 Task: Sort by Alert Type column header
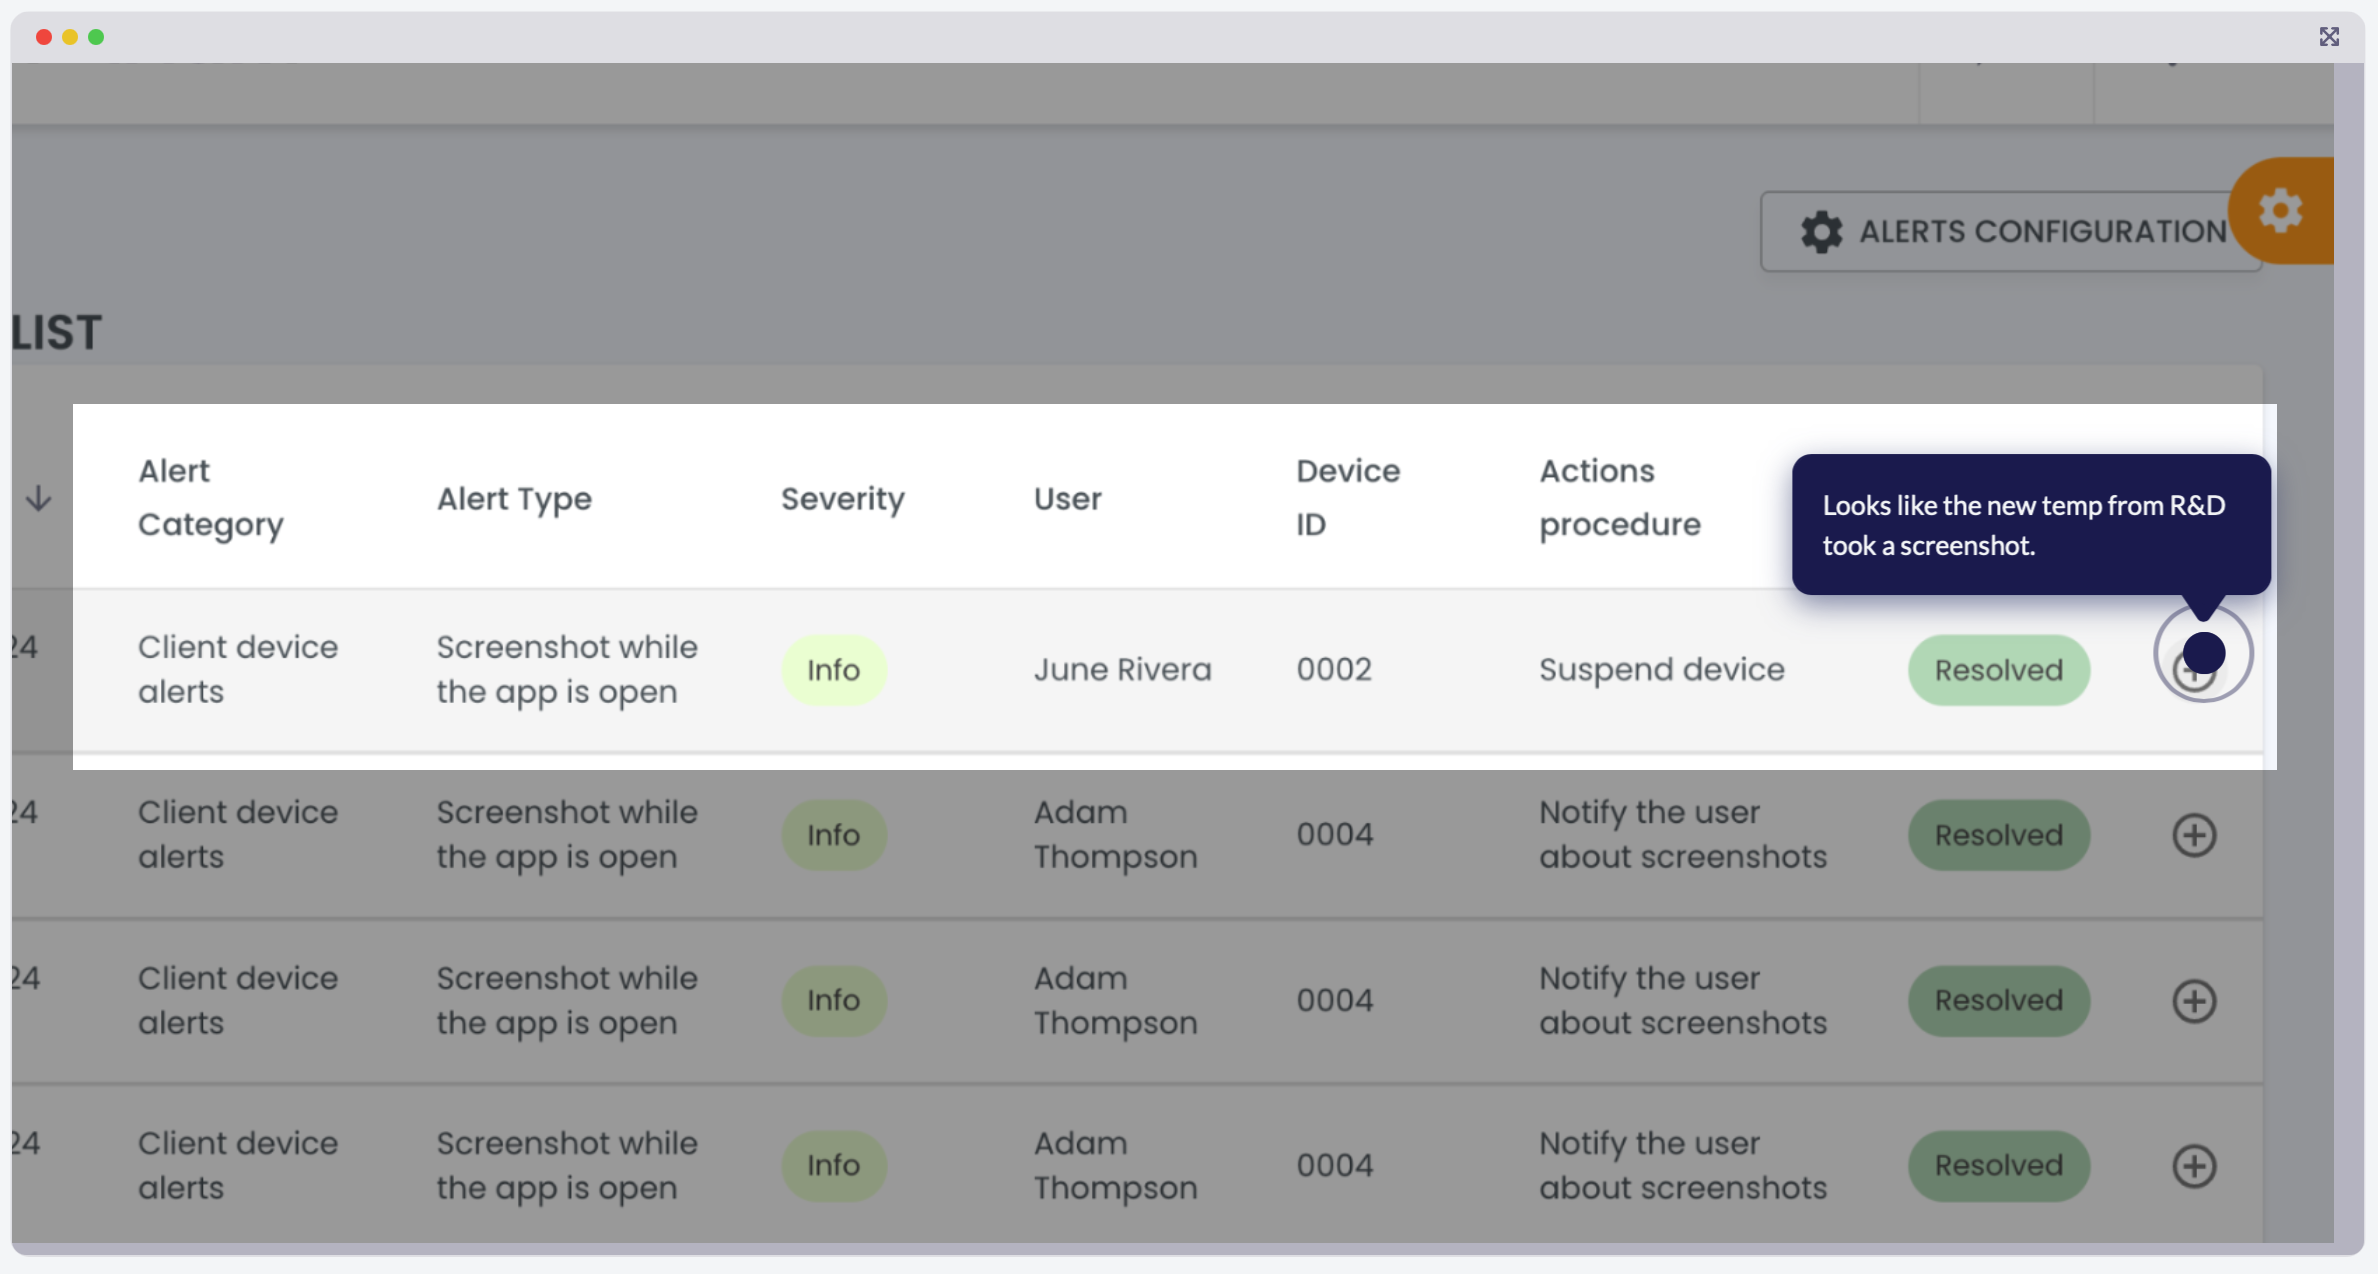pyautogui.click(x=514, y=498)
